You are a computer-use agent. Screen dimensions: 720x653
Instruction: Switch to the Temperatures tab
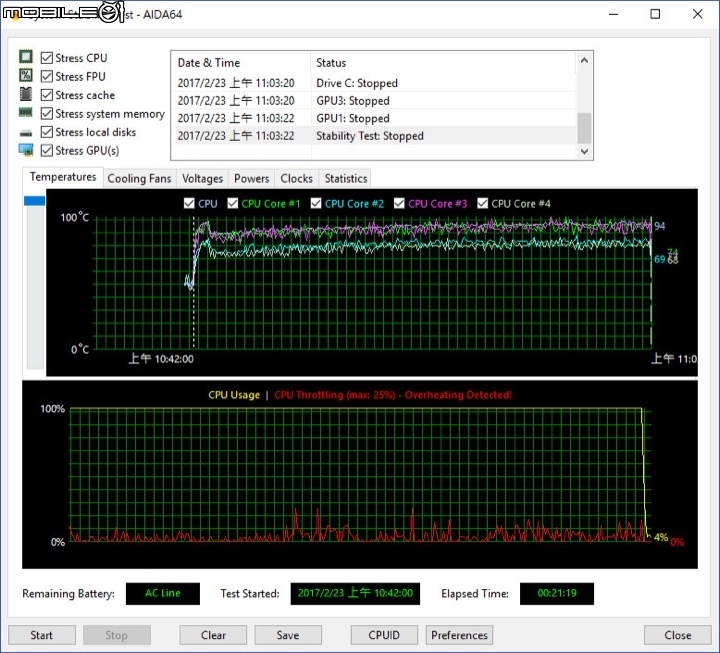[x=63, y=177]
